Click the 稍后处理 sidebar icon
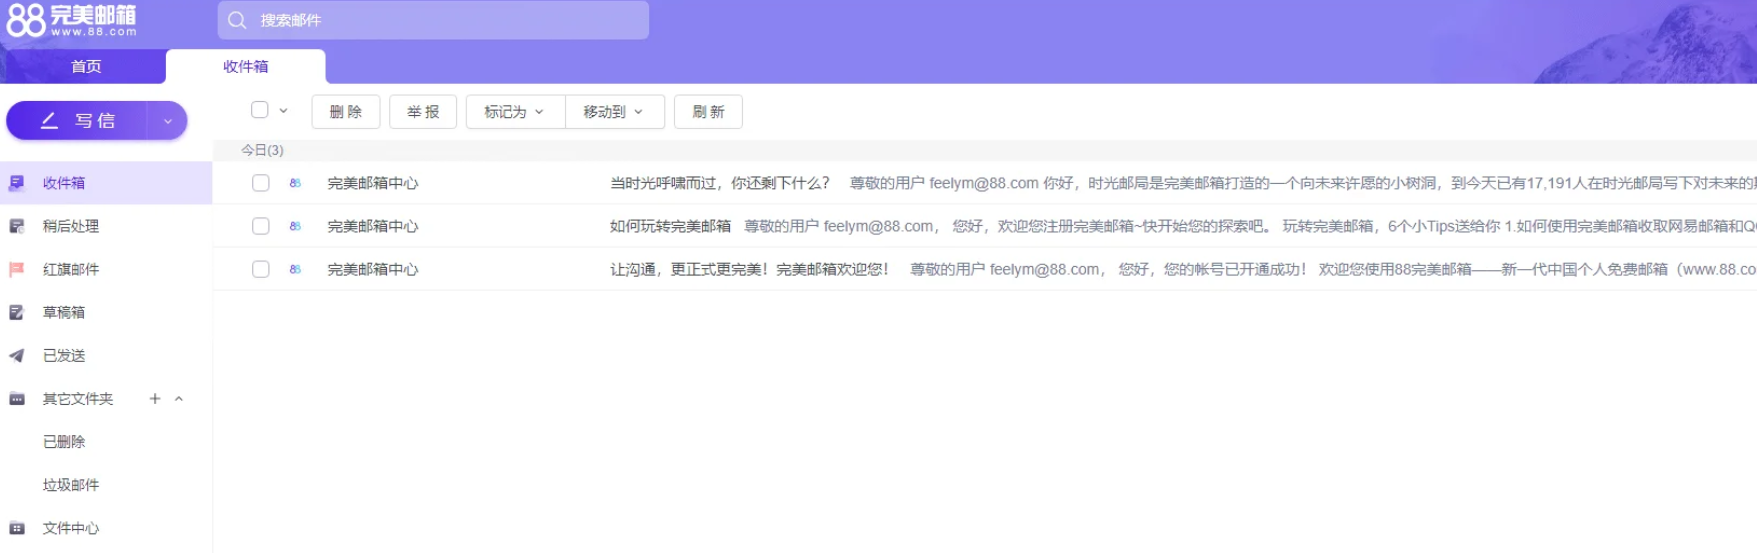The image size is (1757, 553). (x=17, y=226)
